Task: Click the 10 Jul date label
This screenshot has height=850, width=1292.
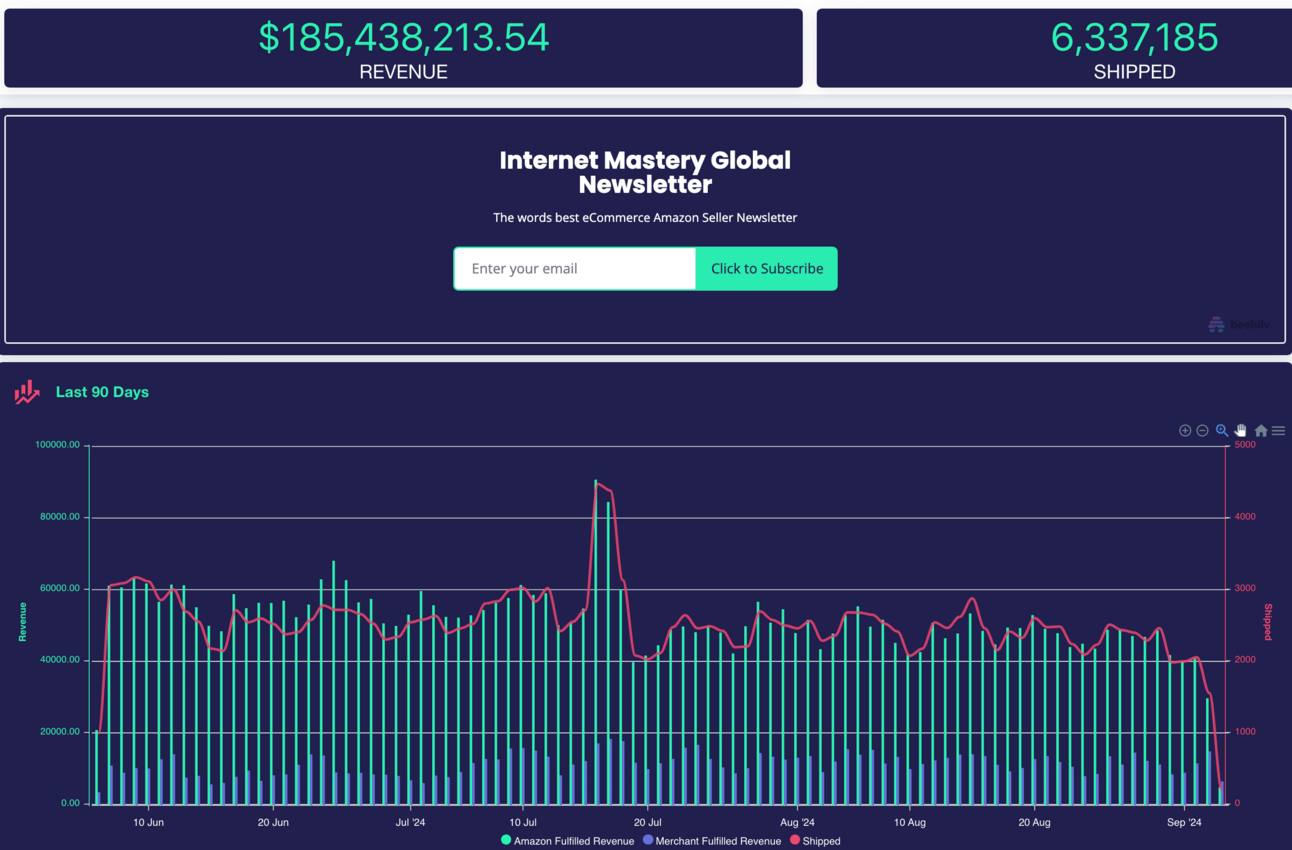Action: tap(523, 823)
